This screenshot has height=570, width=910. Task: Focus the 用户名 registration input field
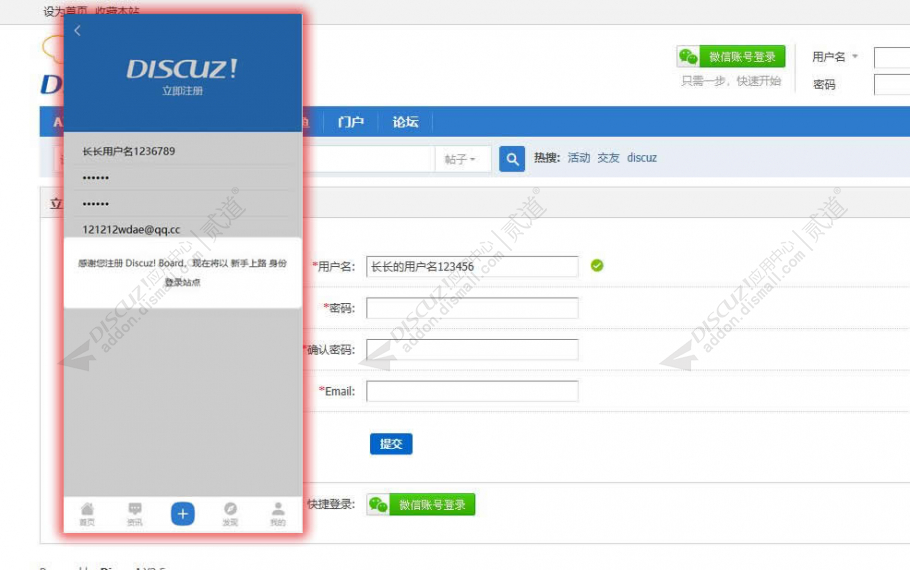point(472,266)
